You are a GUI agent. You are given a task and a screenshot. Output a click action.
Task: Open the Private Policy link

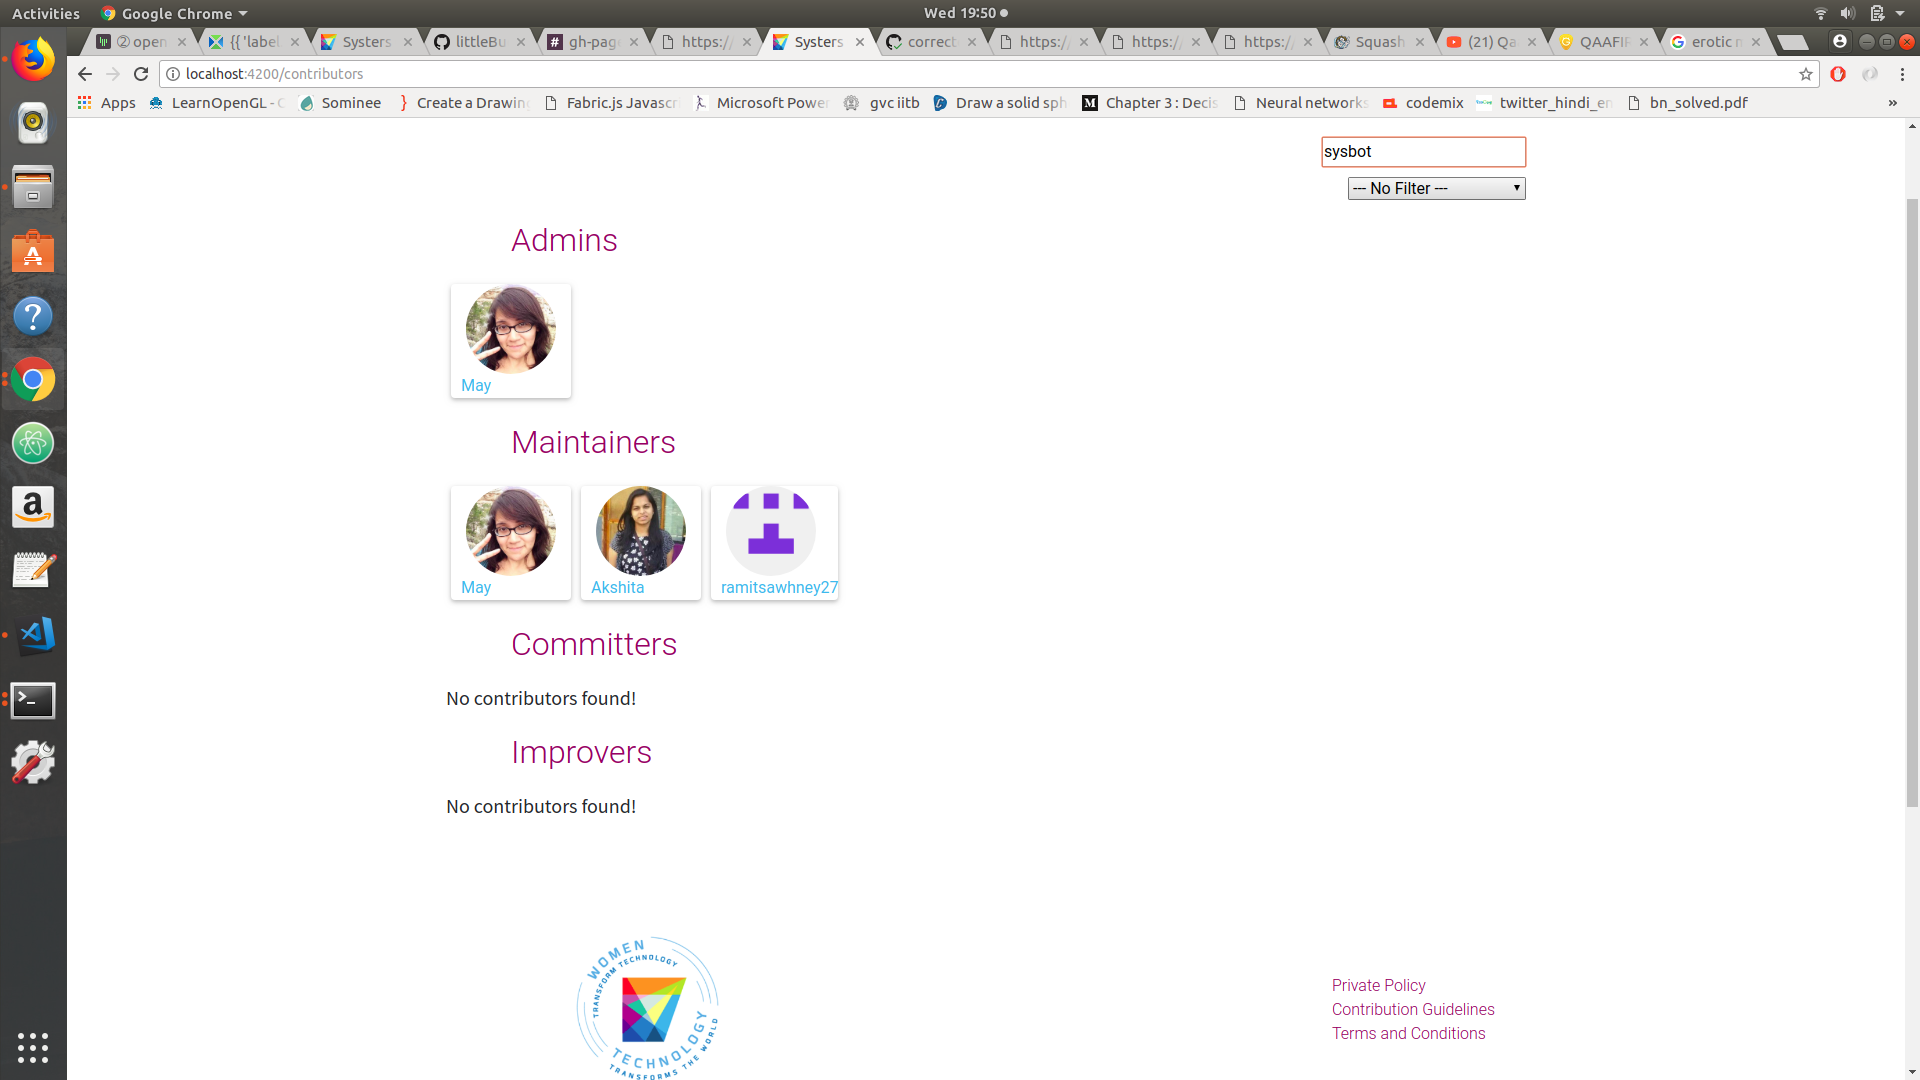(1378, 985)
